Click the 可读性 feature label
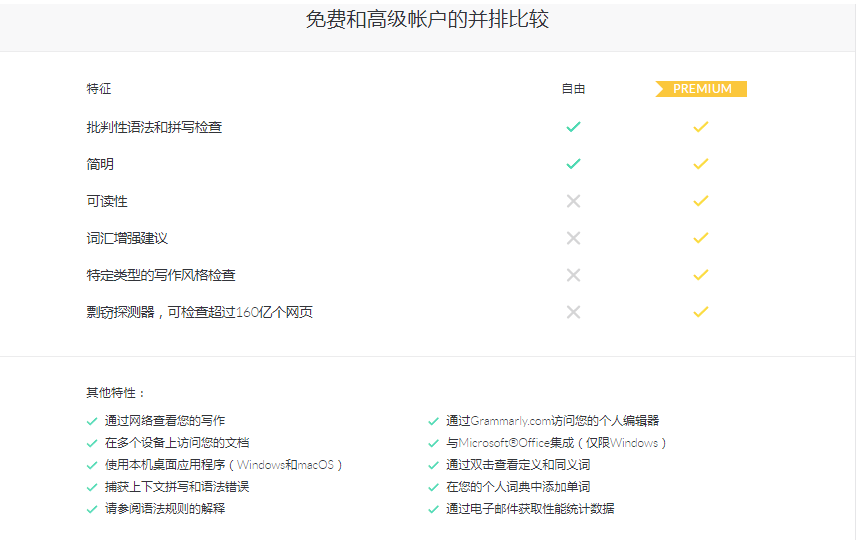This screenshot has height=540, width=858. (107, 201)
